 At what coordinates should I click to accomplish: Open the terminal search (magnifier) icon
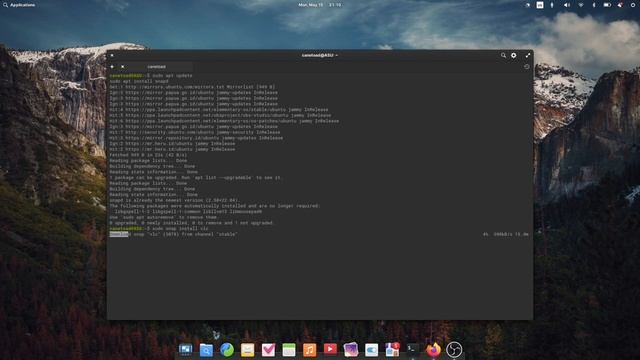point(503,56)
